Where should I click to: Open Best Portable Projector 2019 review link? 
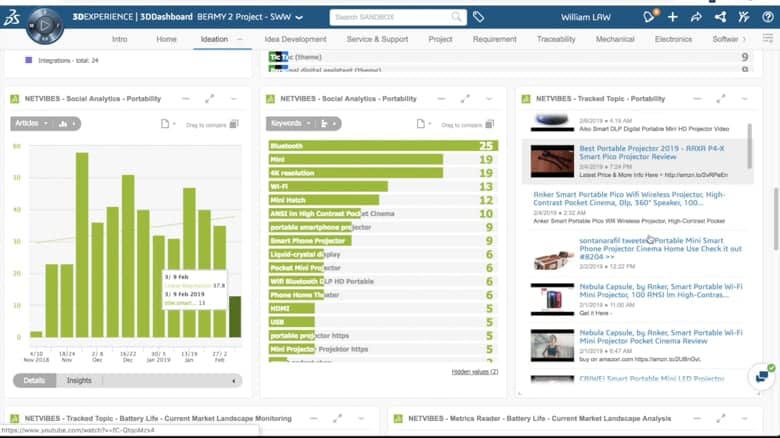click(x=652, y=152)
